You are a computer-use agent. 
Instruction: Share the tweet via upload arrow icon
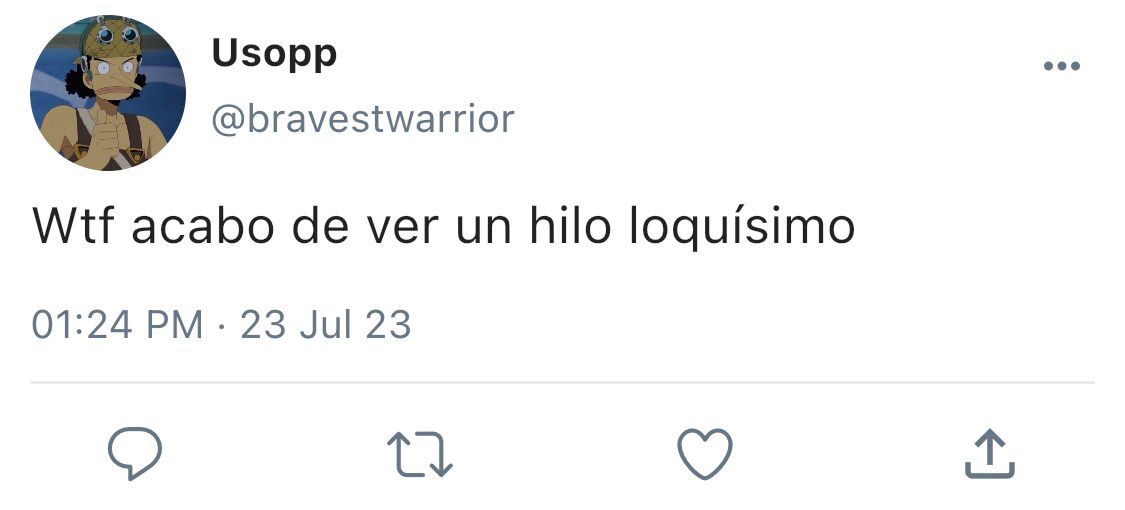[989, 453]
